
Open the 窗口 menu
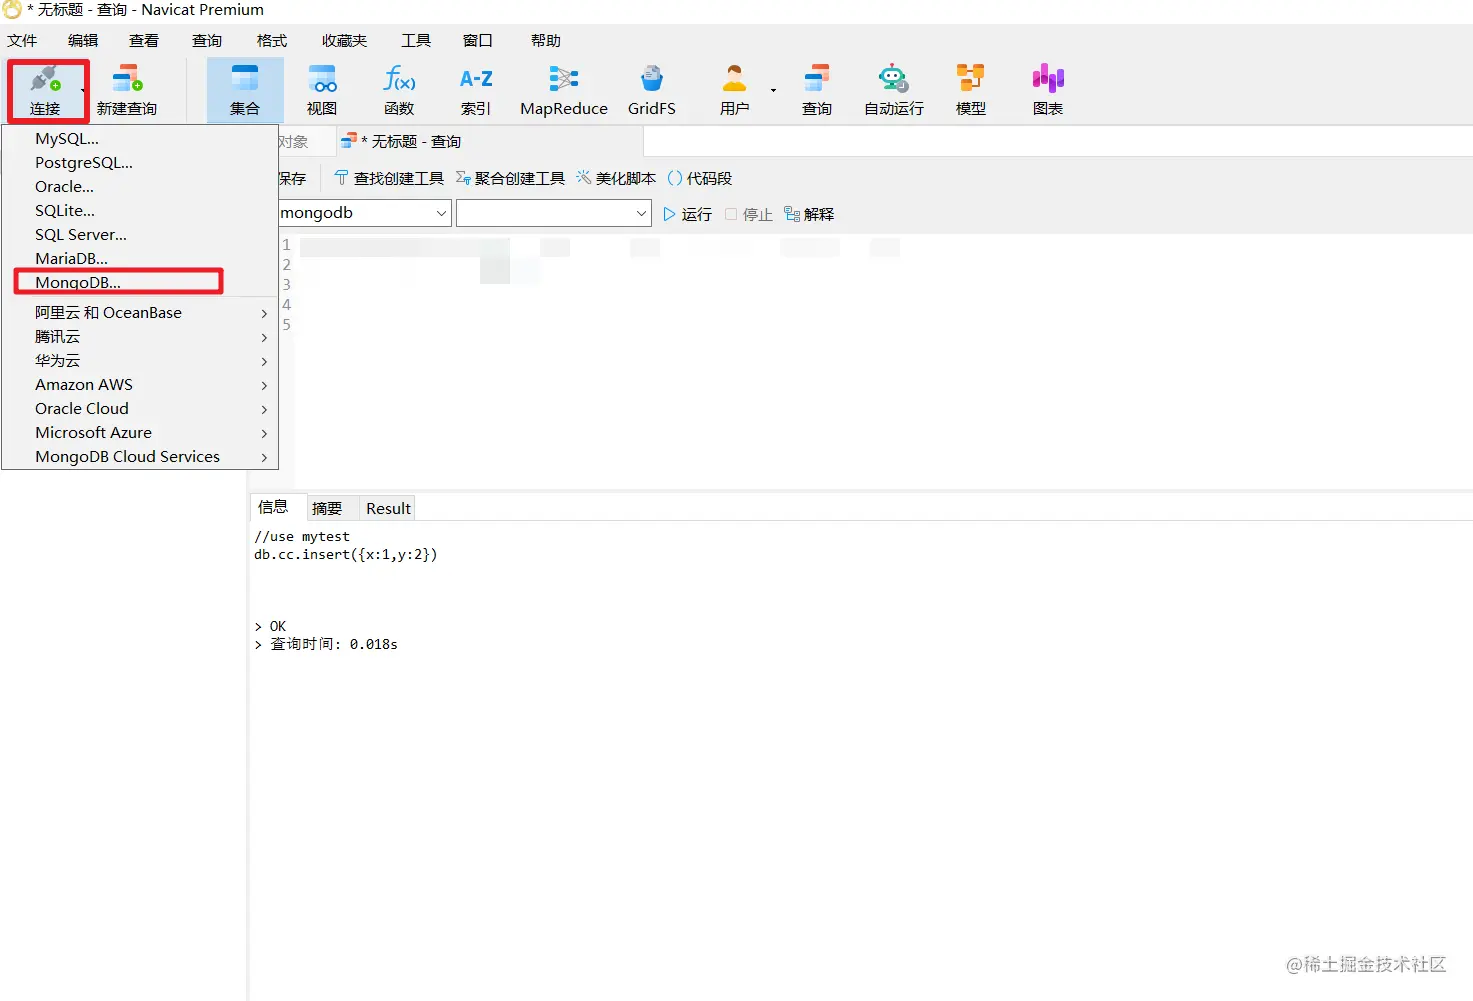[478, 40]
